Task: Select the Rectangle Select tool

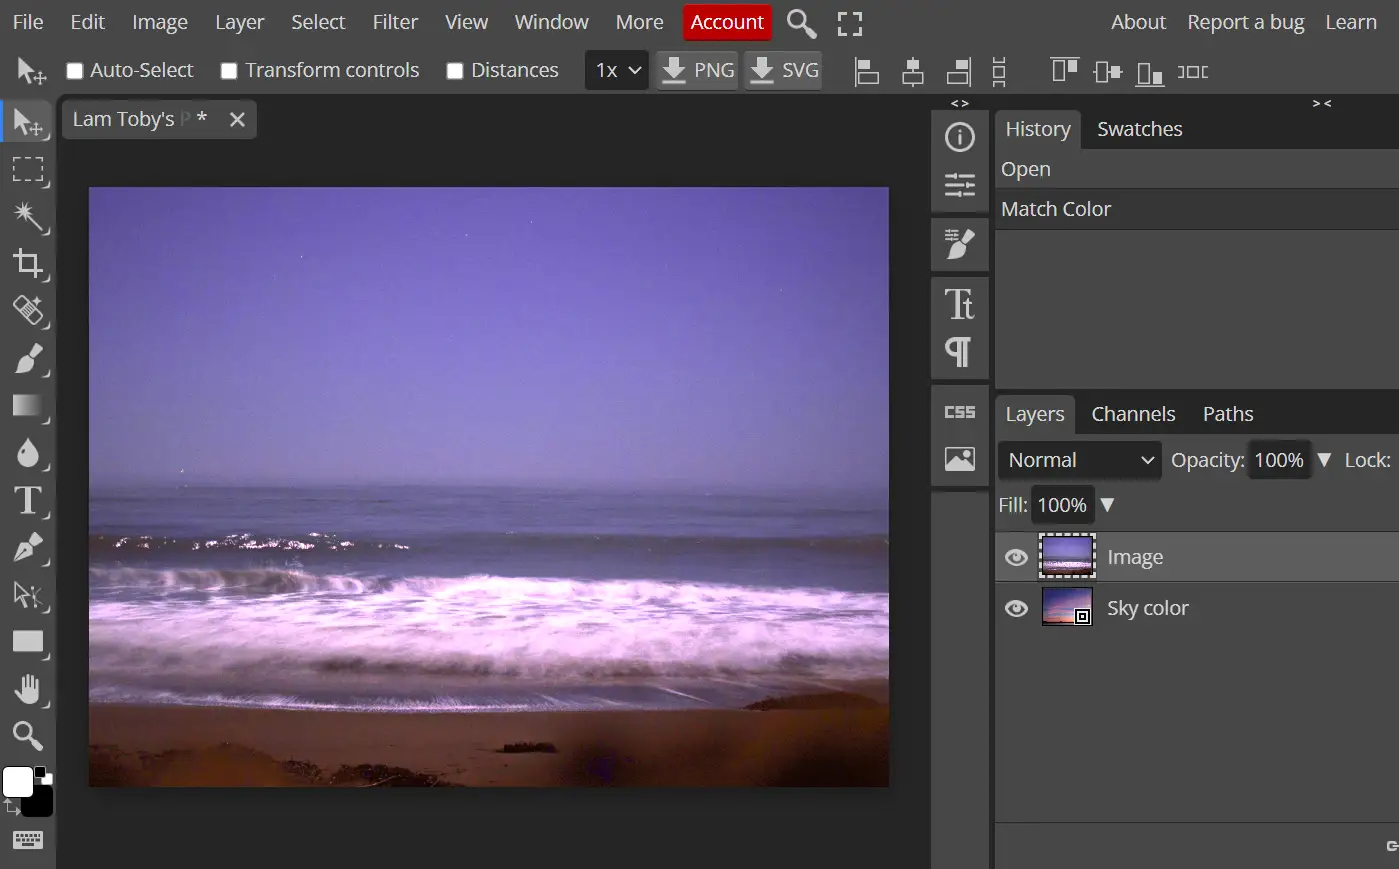Action: point(27,170)
